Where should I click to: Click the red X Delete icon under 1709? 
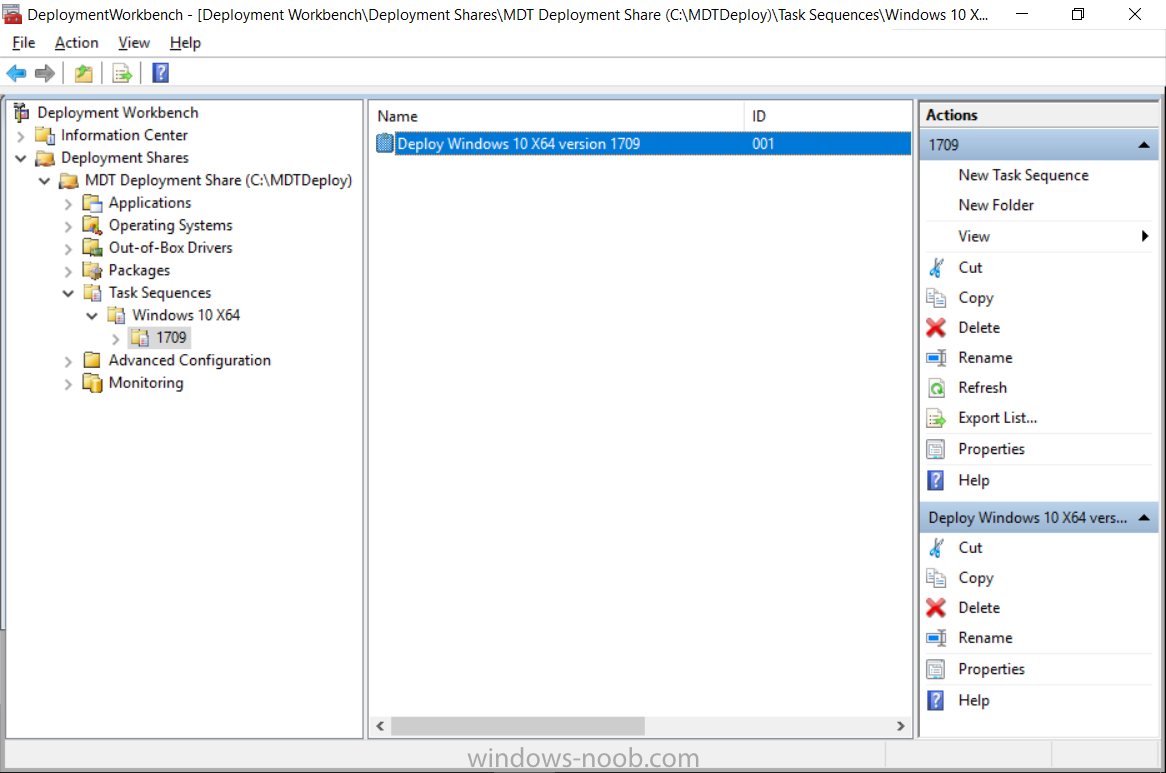coord(936,328)
